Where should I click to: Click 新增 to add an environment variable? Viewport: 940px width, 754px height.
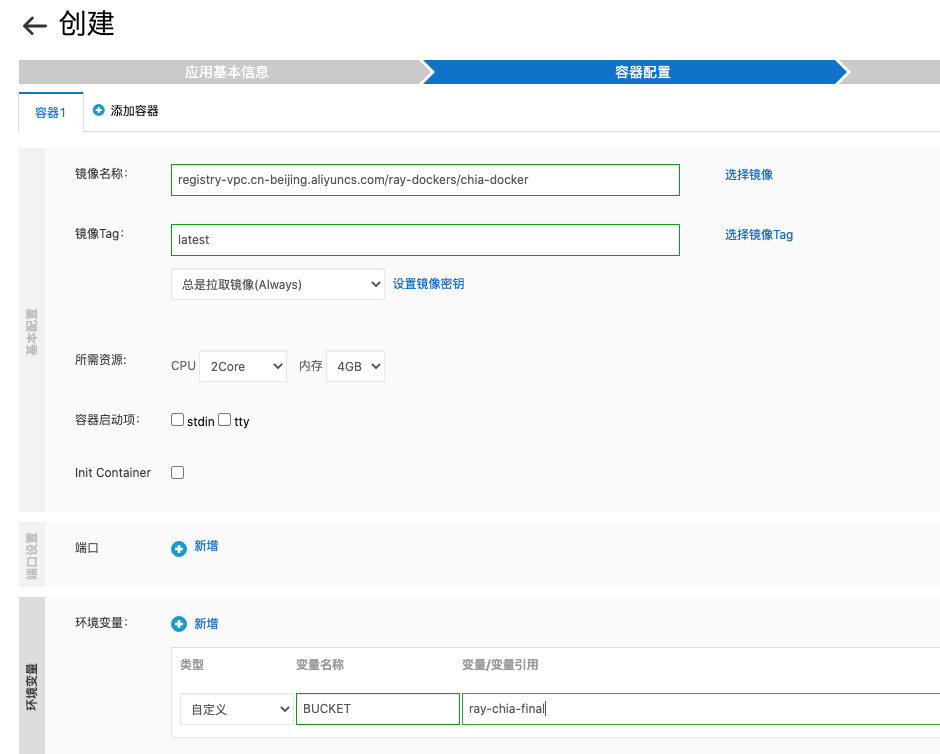click(x=206, y=623)
